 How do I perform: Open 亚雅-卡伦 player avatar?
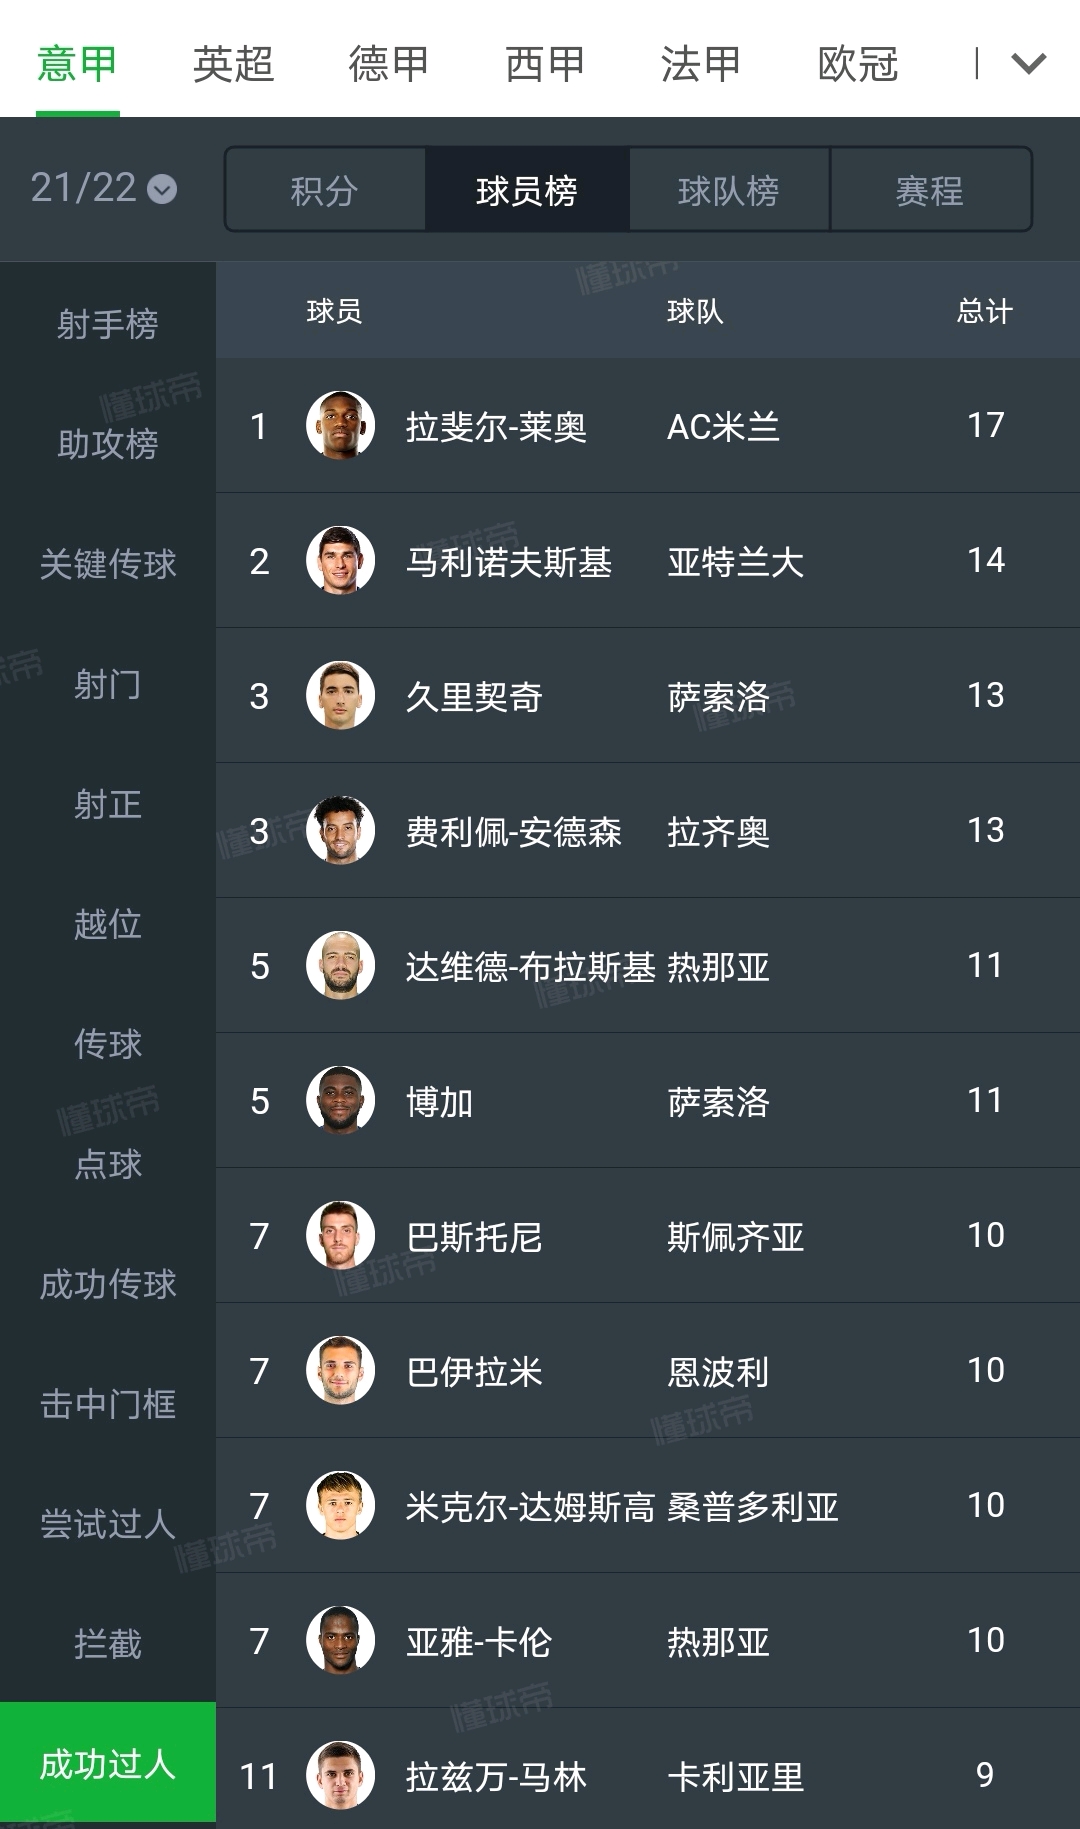[340, 1640]
